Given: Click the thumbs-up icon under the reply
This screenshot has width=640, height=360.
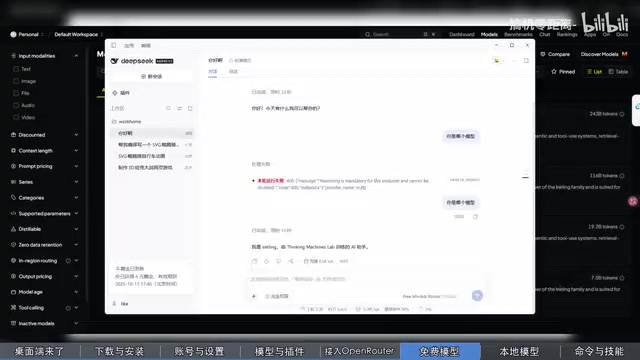Looking at the screenshot, I should pos(267,261).
